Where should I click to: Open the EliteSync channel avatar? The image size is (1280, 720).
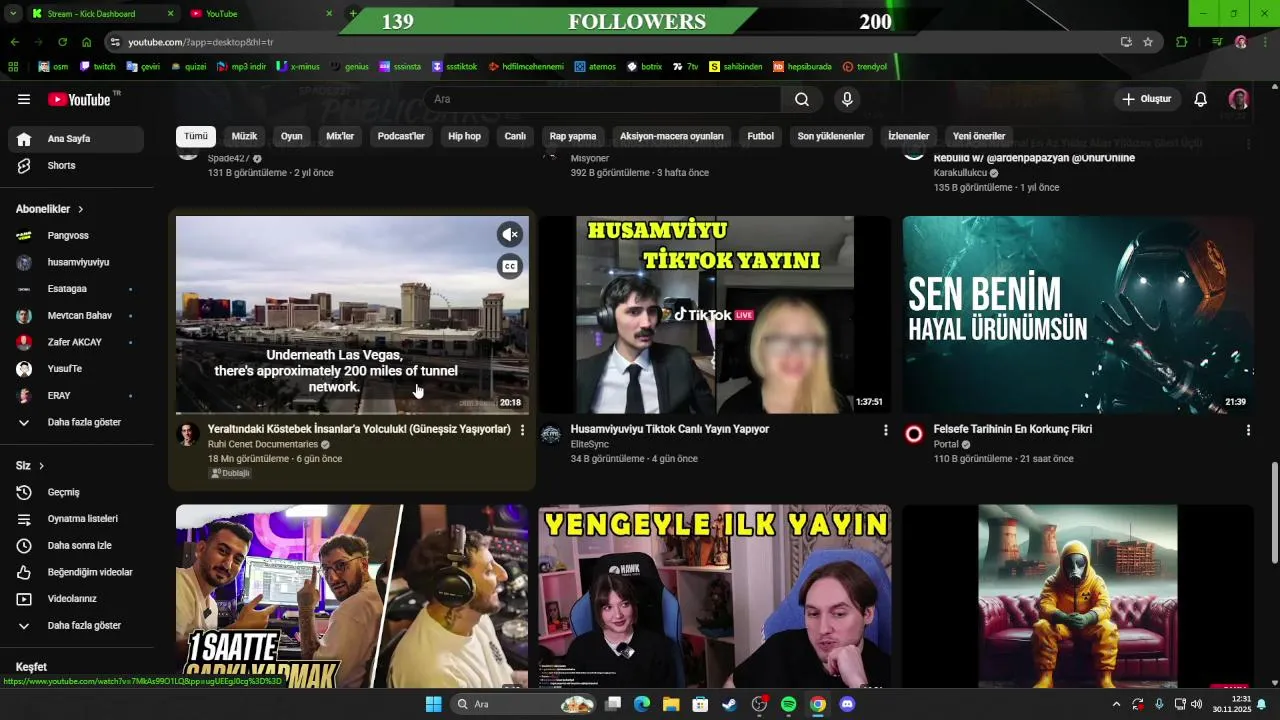point(551,434)
